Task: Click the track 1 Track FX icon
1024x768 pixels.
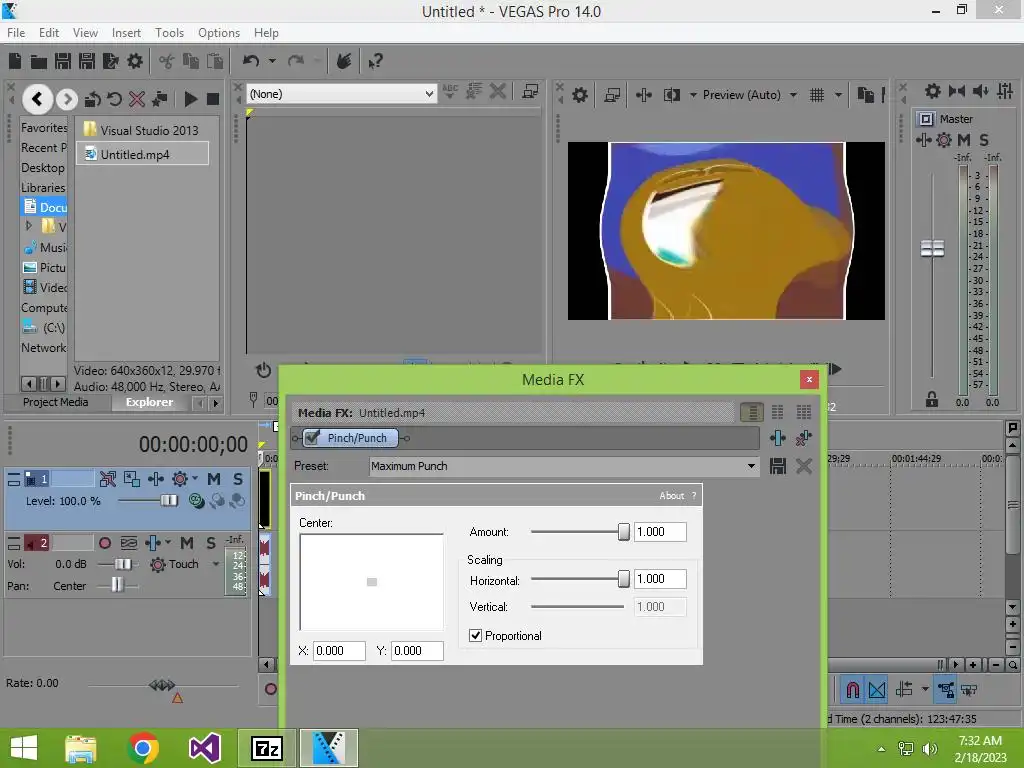Action: tap(155, 479)
